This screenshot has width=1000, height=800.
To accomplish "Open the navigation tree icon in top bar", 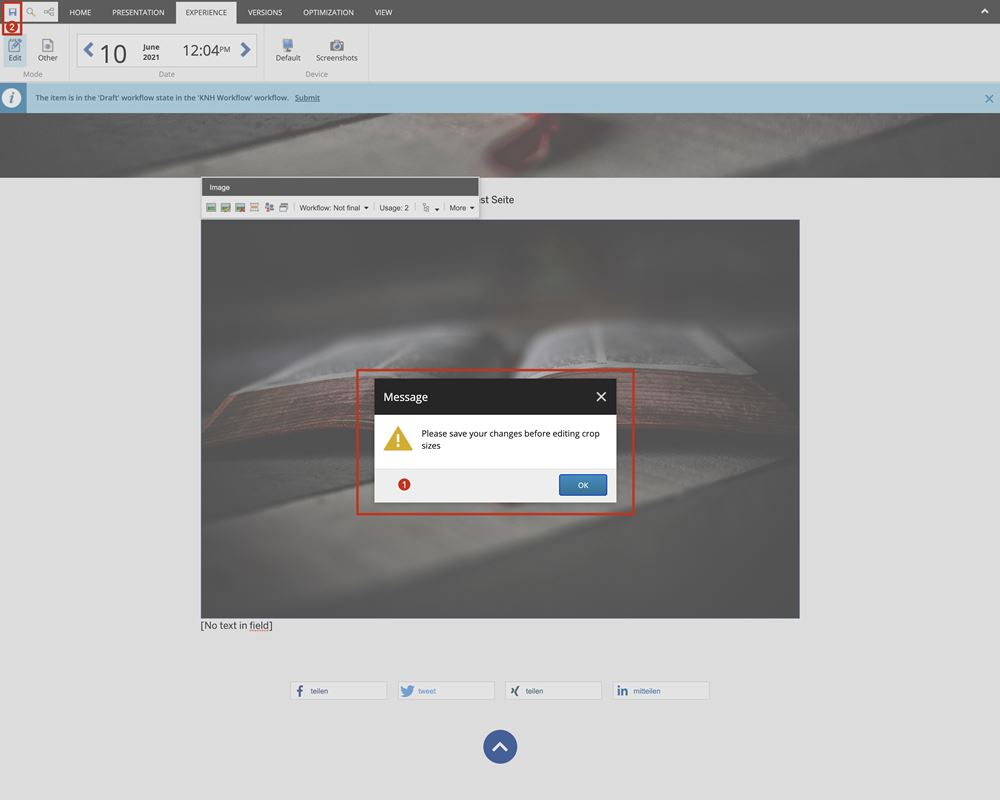I will point(49,12).
